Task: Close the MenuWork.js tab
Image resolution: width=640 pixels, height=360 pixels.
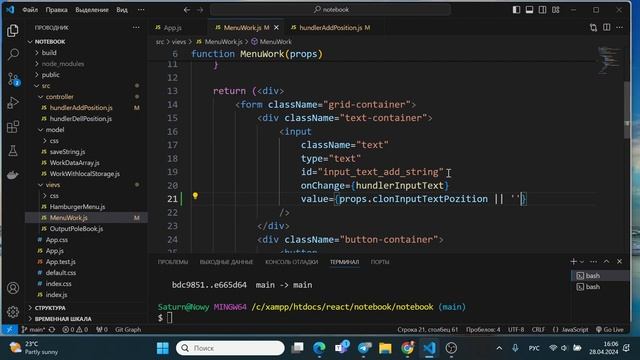Action: point(276,27)
